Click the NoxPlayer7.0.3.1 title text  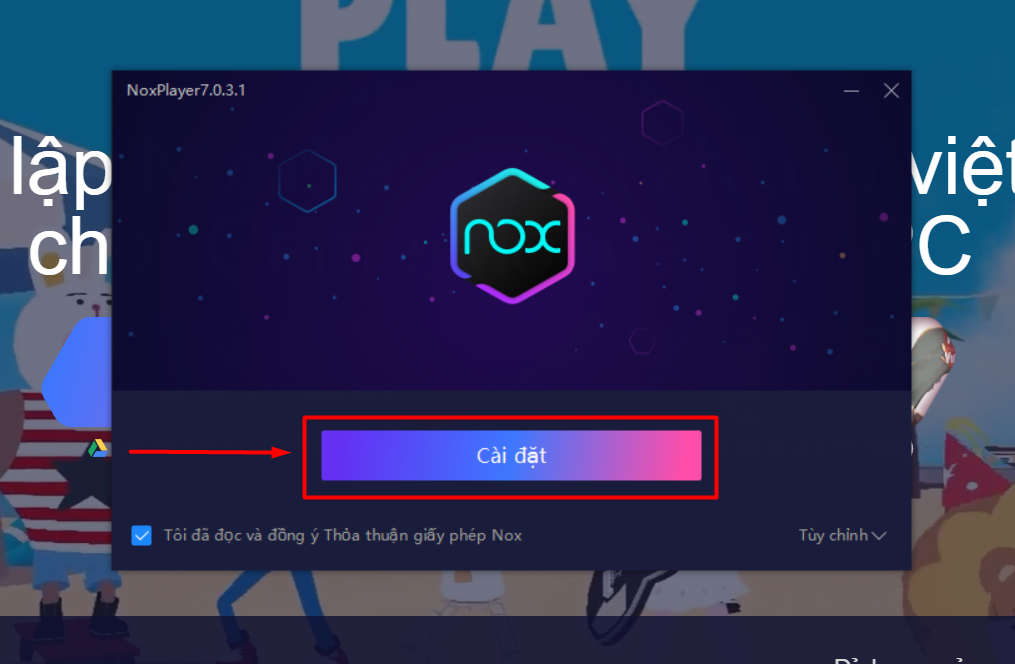coord(186,90)
